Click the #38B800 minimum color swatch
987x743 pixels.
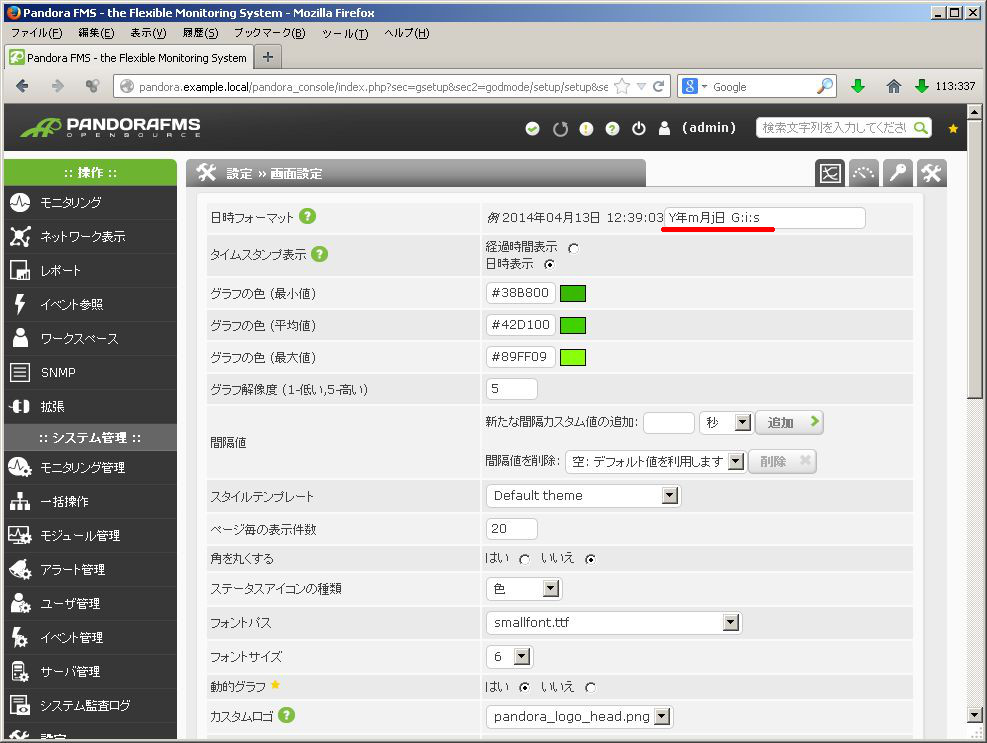pyautogui.click(x=573, y=293)
